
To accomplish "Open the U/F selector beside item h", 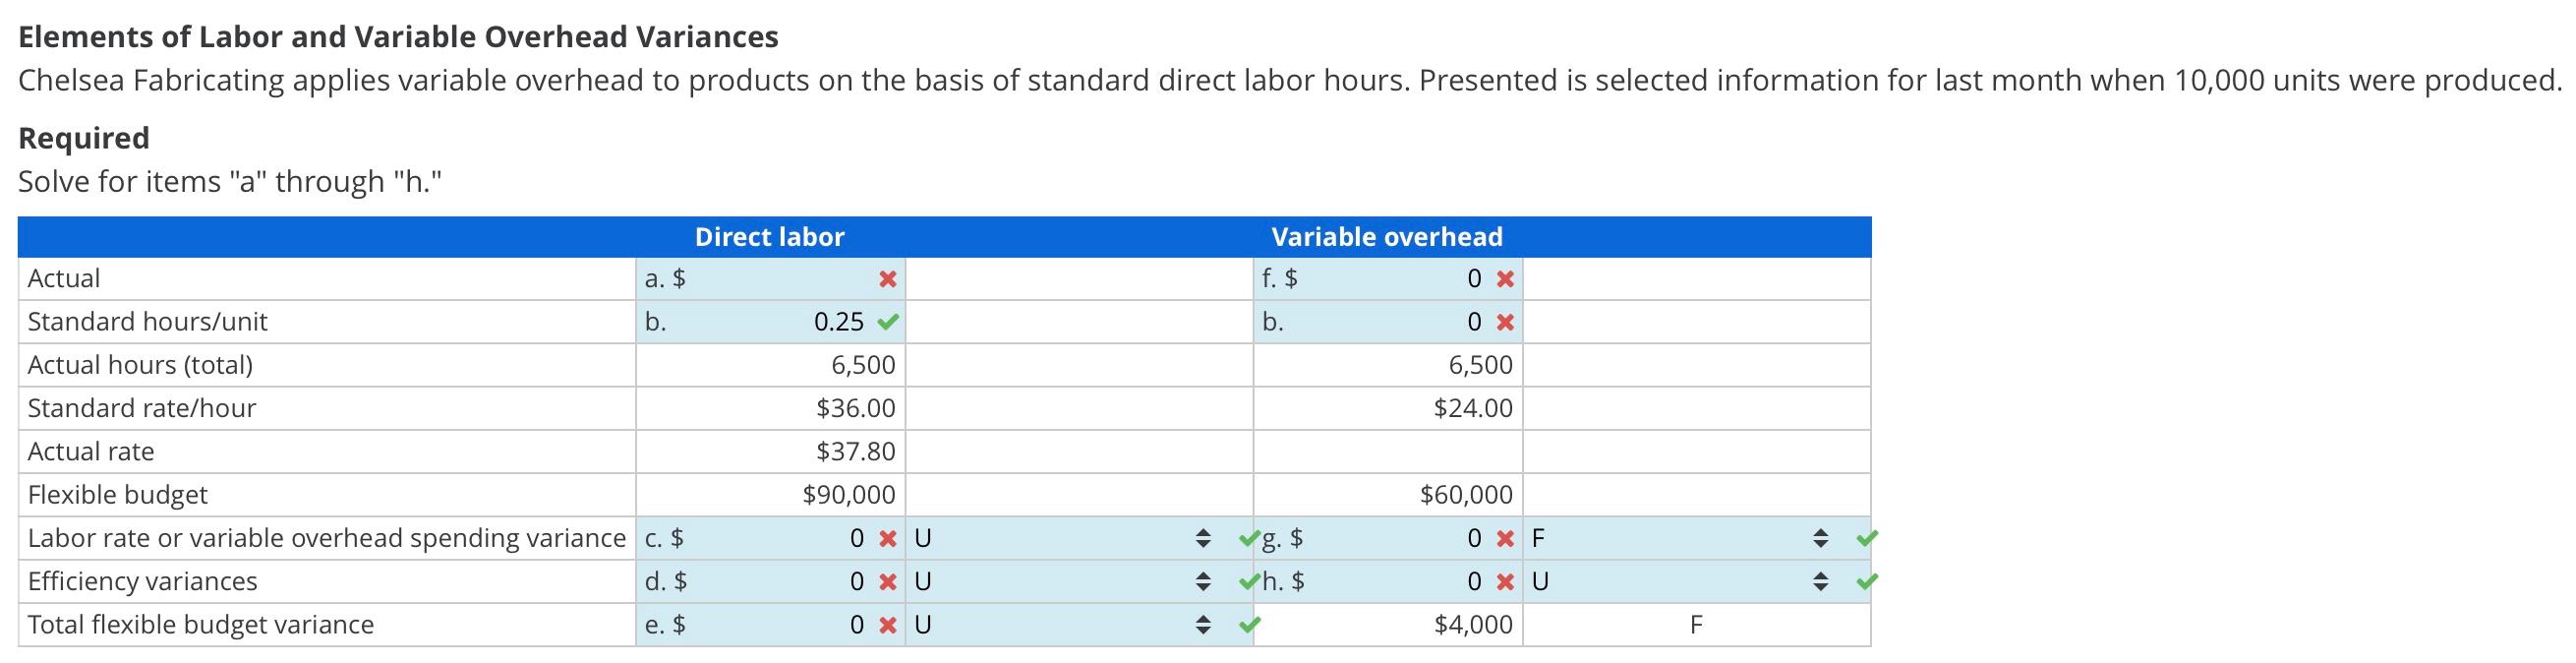I will (1822, 581).
